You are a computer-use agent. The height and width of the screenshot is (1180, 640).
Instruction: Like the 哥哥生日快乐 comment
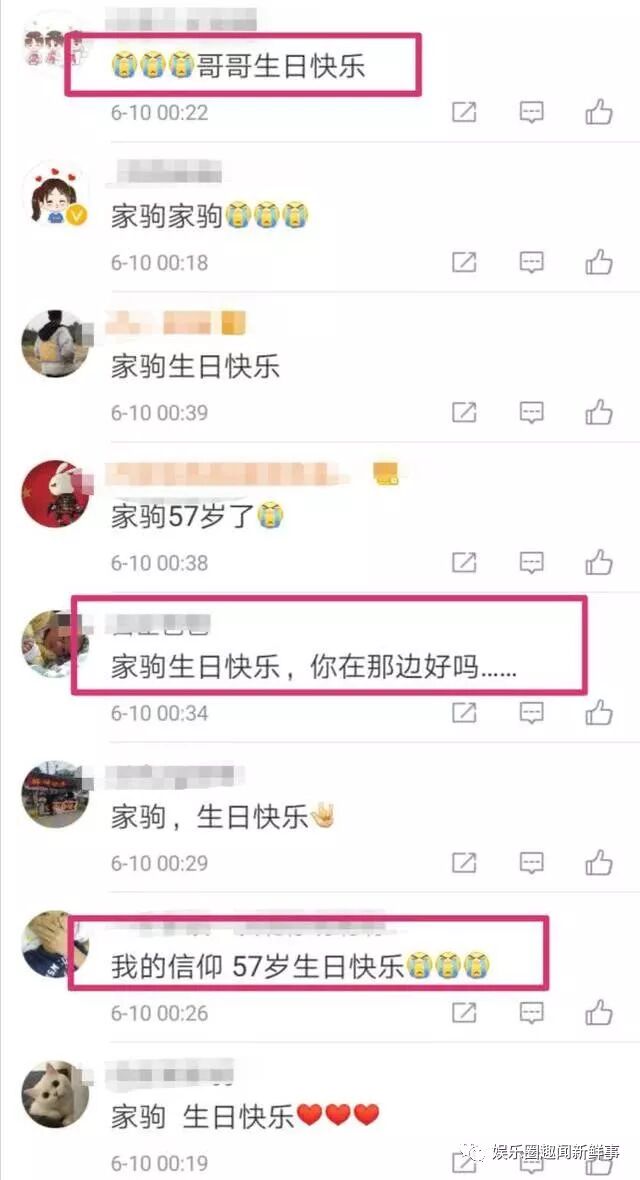click(599, 112)
